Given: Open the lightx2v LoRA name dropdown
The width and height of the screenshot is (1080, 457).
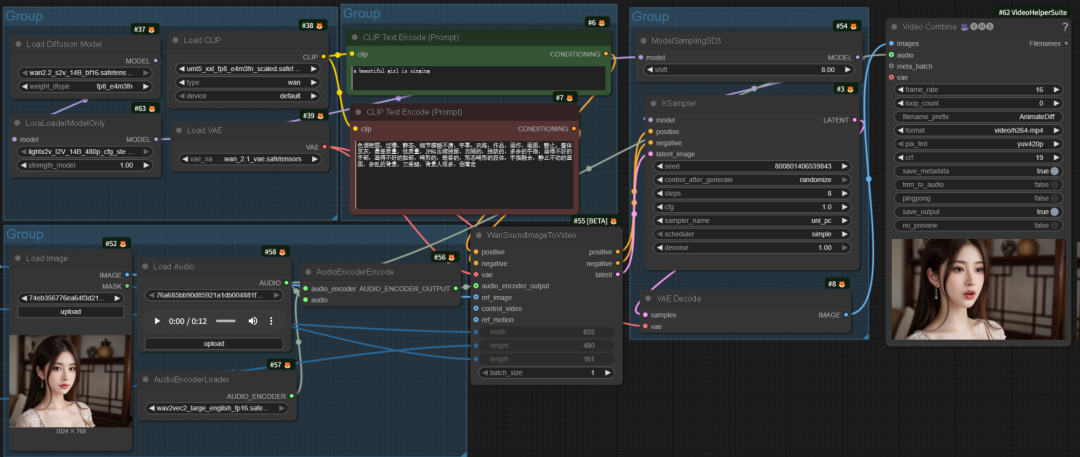Looking at the screenshot, I should [x=85, y=151].
